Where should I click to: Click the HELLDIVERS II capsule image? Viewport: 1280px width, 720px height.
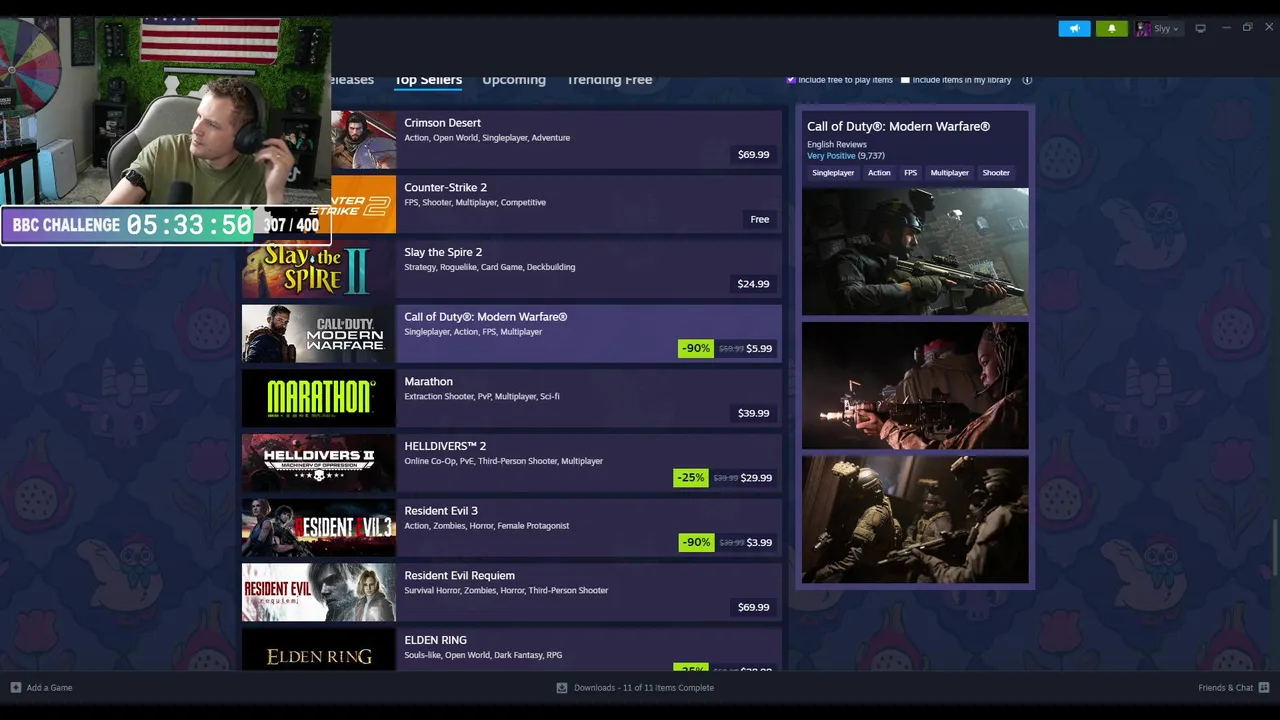(318, 463)
